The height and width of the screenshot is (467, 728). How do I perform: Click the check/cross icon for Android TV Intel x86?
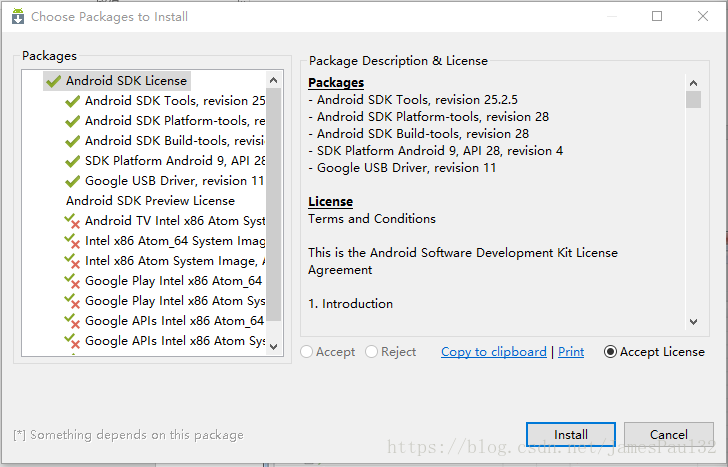click(x=72, y=221)
